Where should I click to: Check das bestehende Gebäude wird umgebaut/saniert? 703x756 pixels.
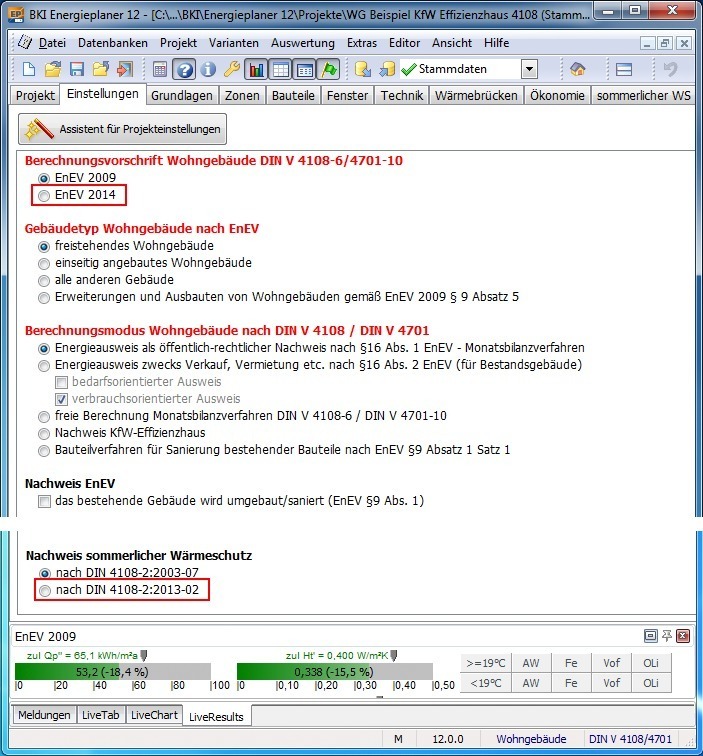coord(44,501)
